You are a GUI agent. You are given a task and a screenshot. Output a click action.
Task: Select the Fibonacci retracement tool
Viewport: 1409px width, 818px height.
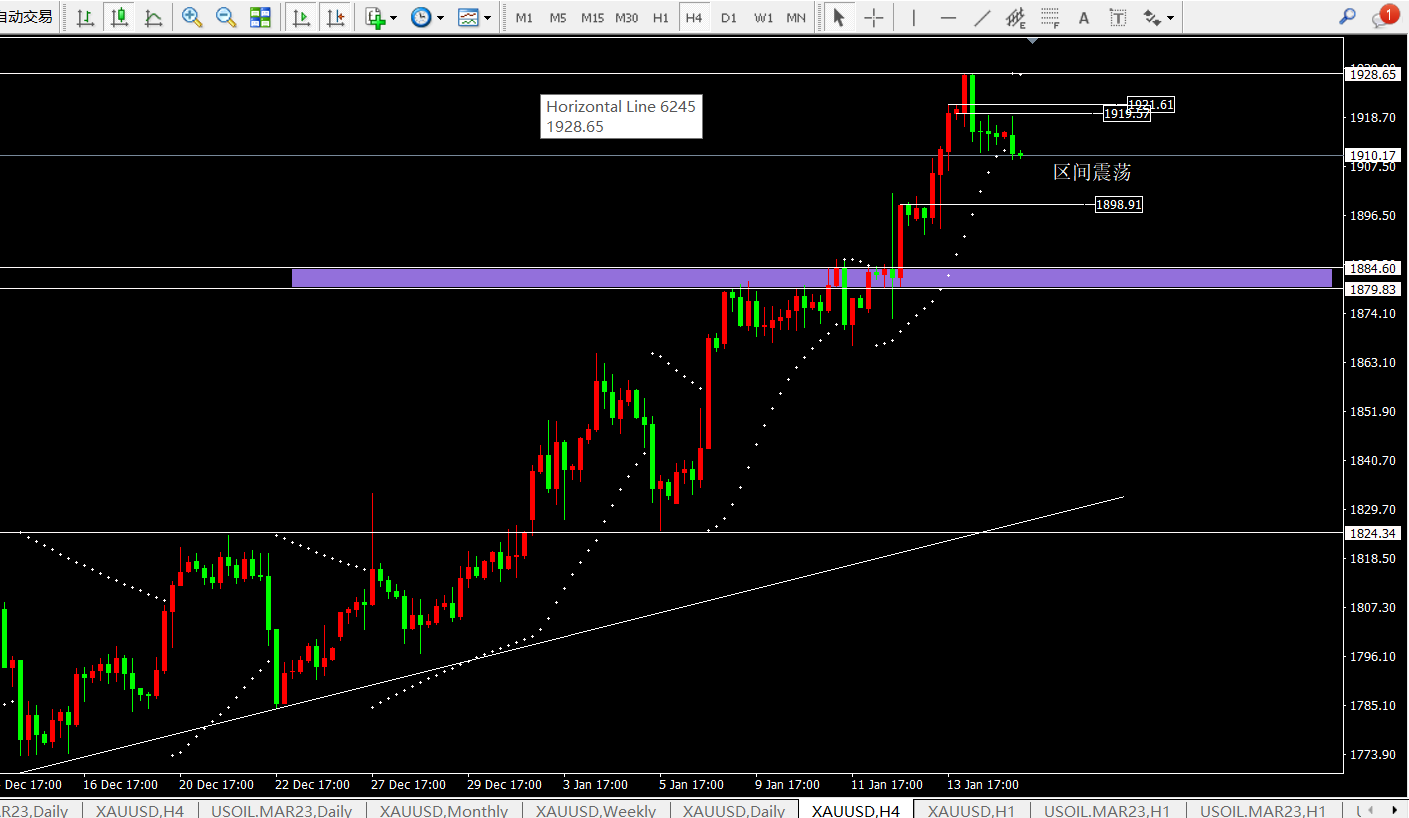[x=1050, y=17]
